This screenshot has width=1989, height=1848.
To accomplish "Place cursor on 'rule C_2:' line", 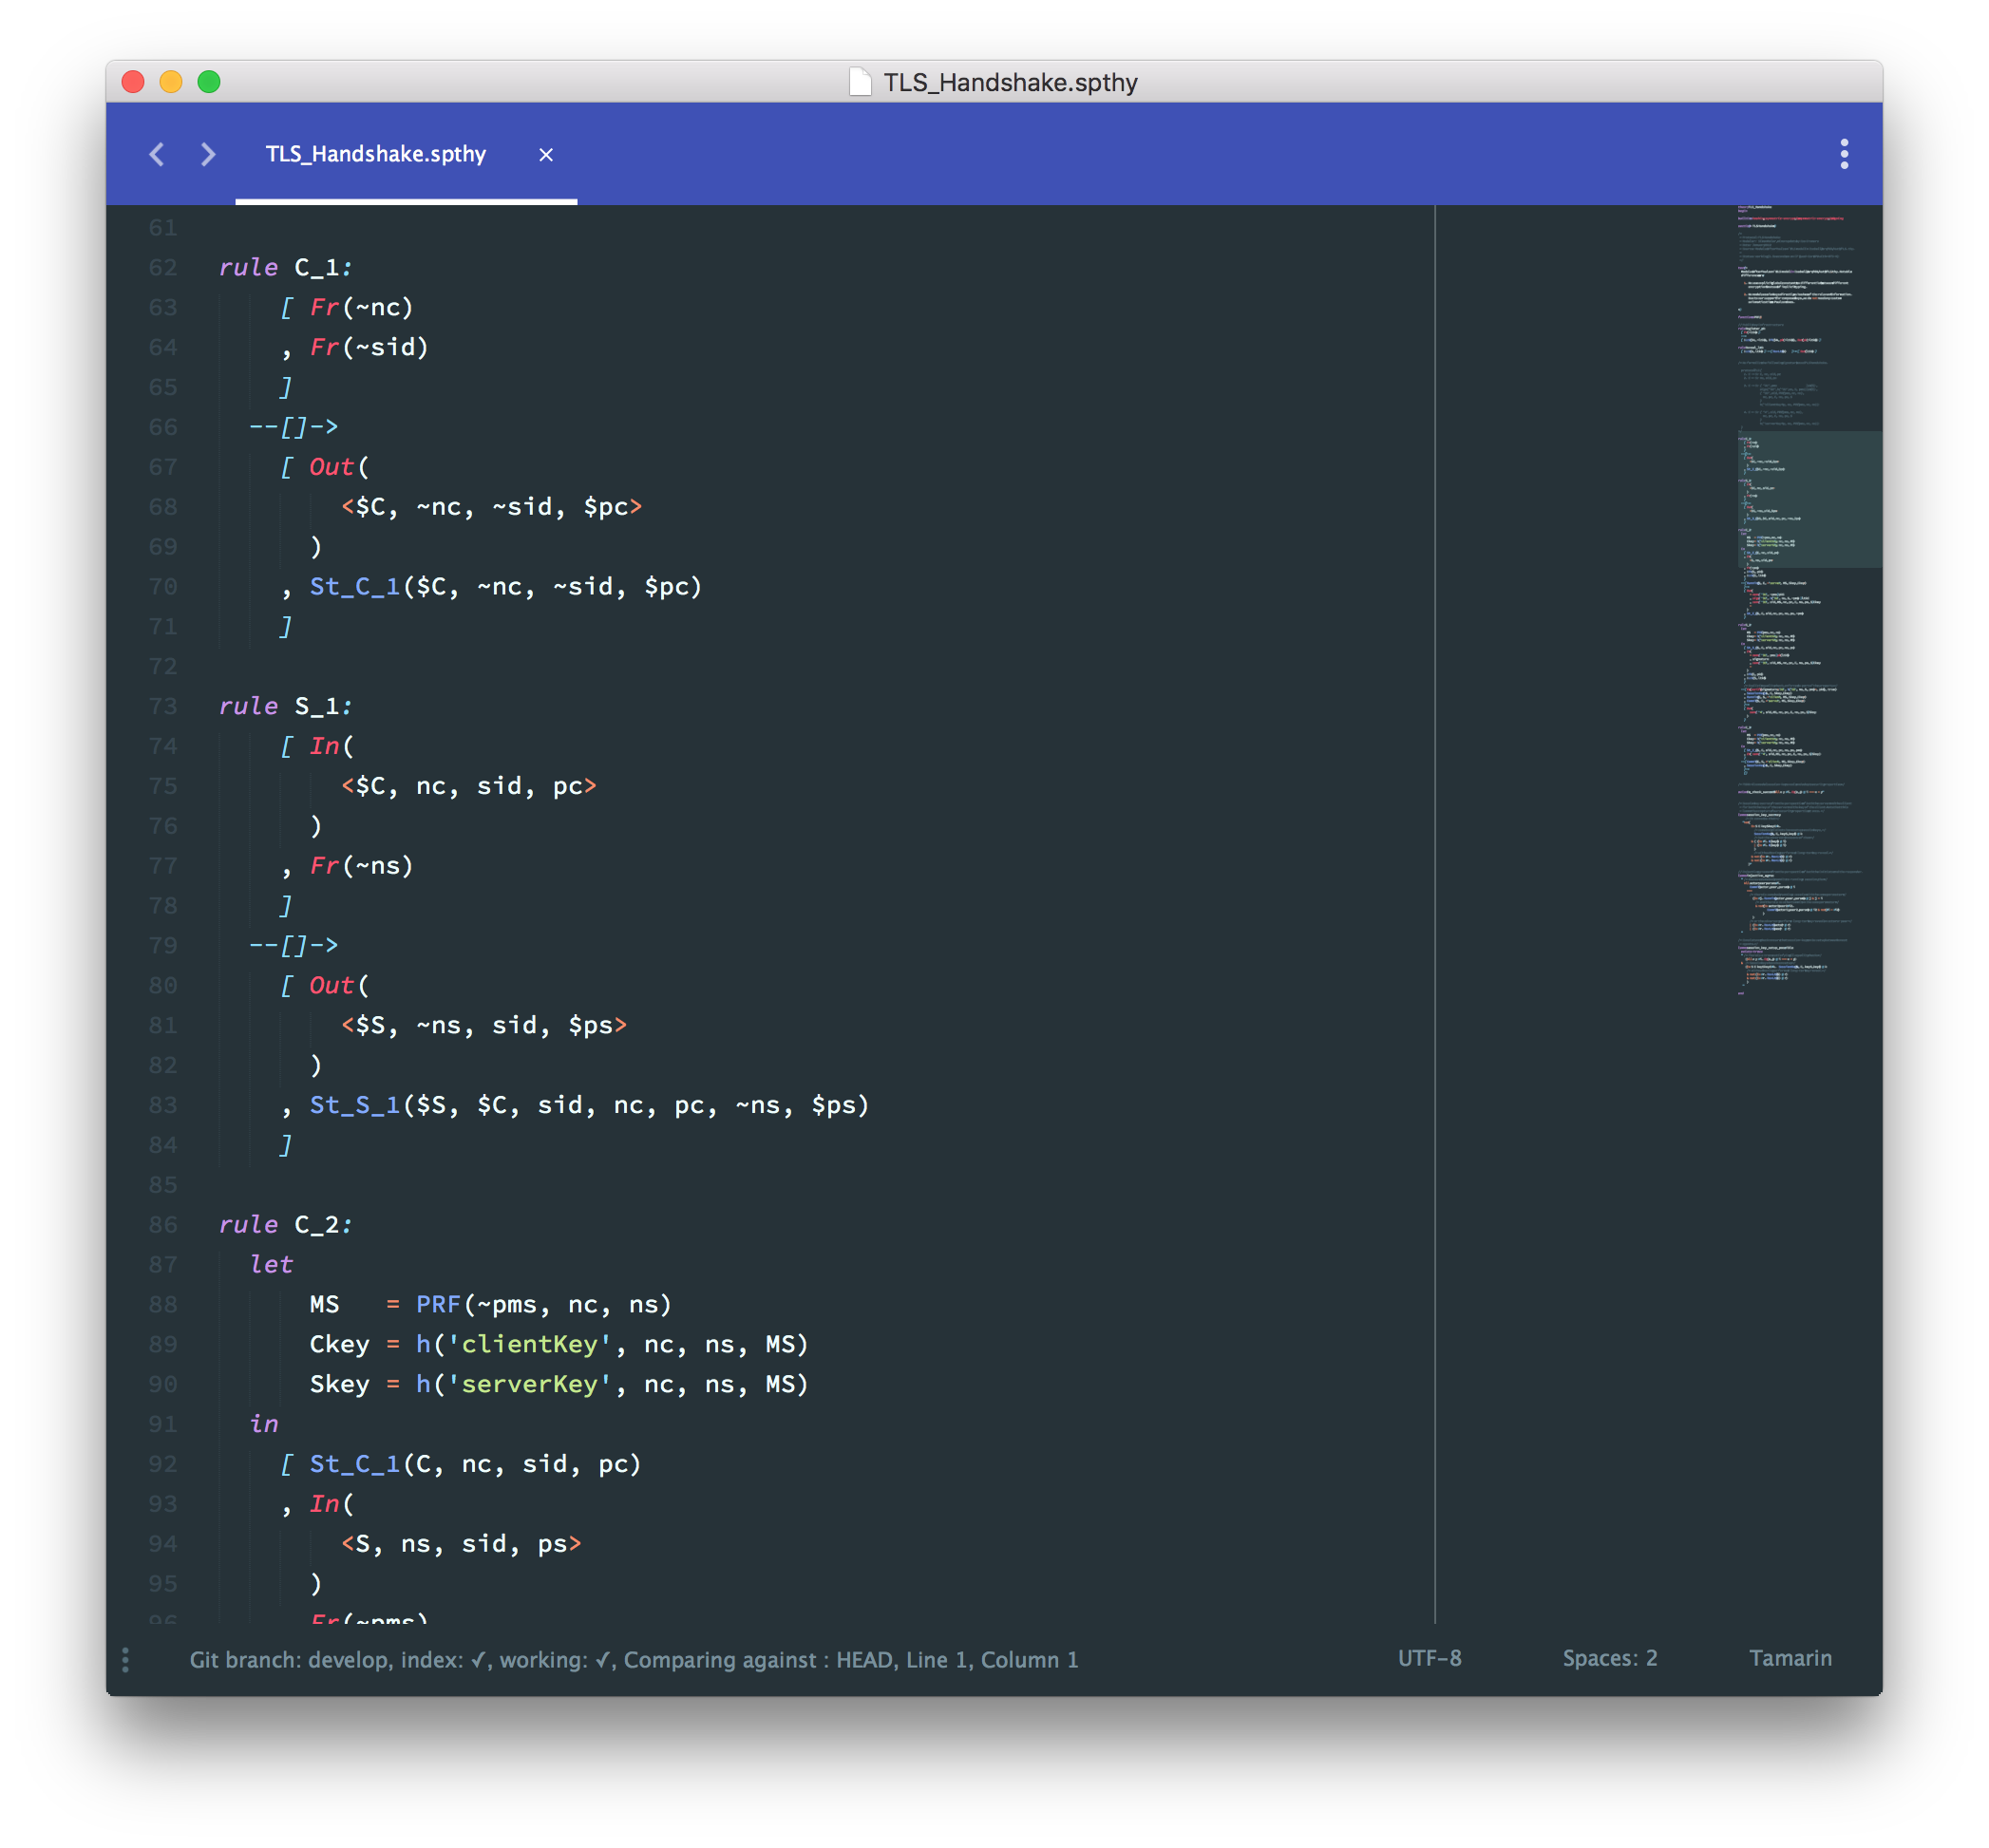I will pyautogui.click(x=286, y=1225).
